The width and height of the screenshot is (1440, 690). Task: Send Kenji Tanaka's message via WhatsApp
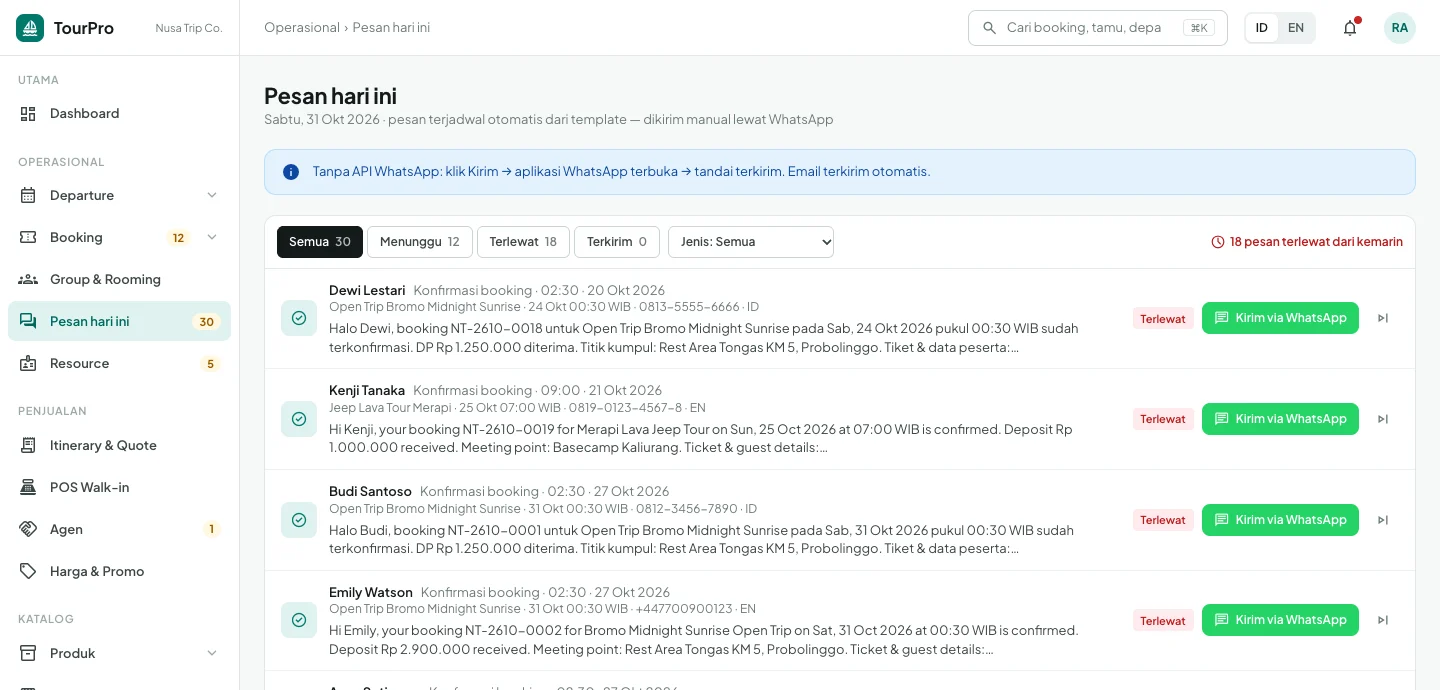[1280, 419]
